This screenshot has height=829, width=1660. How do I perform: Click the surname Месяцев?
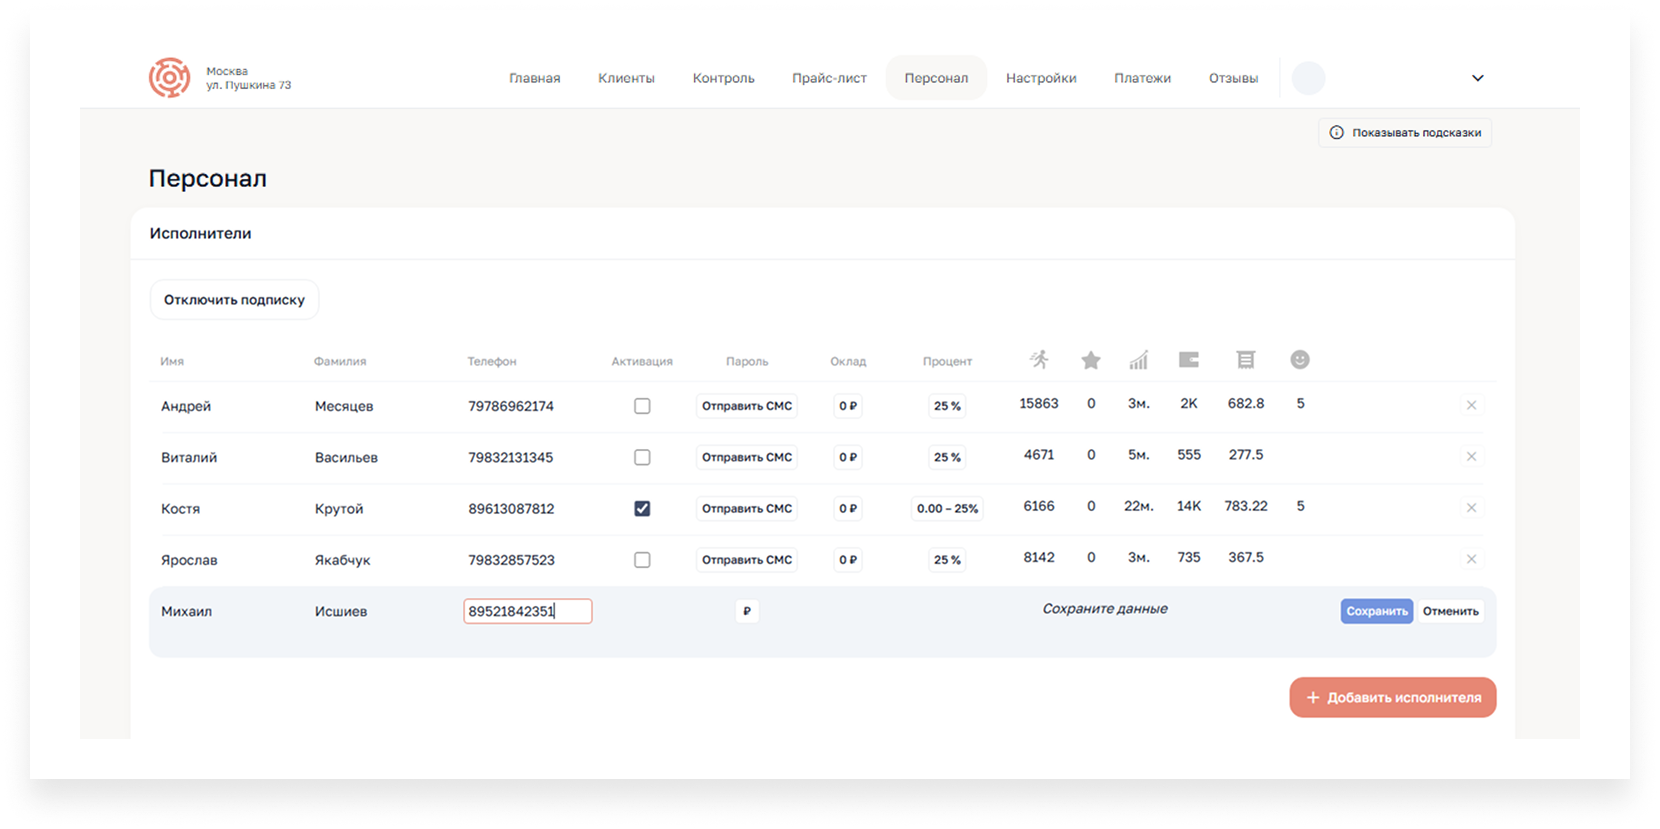[x=344, y=406]
